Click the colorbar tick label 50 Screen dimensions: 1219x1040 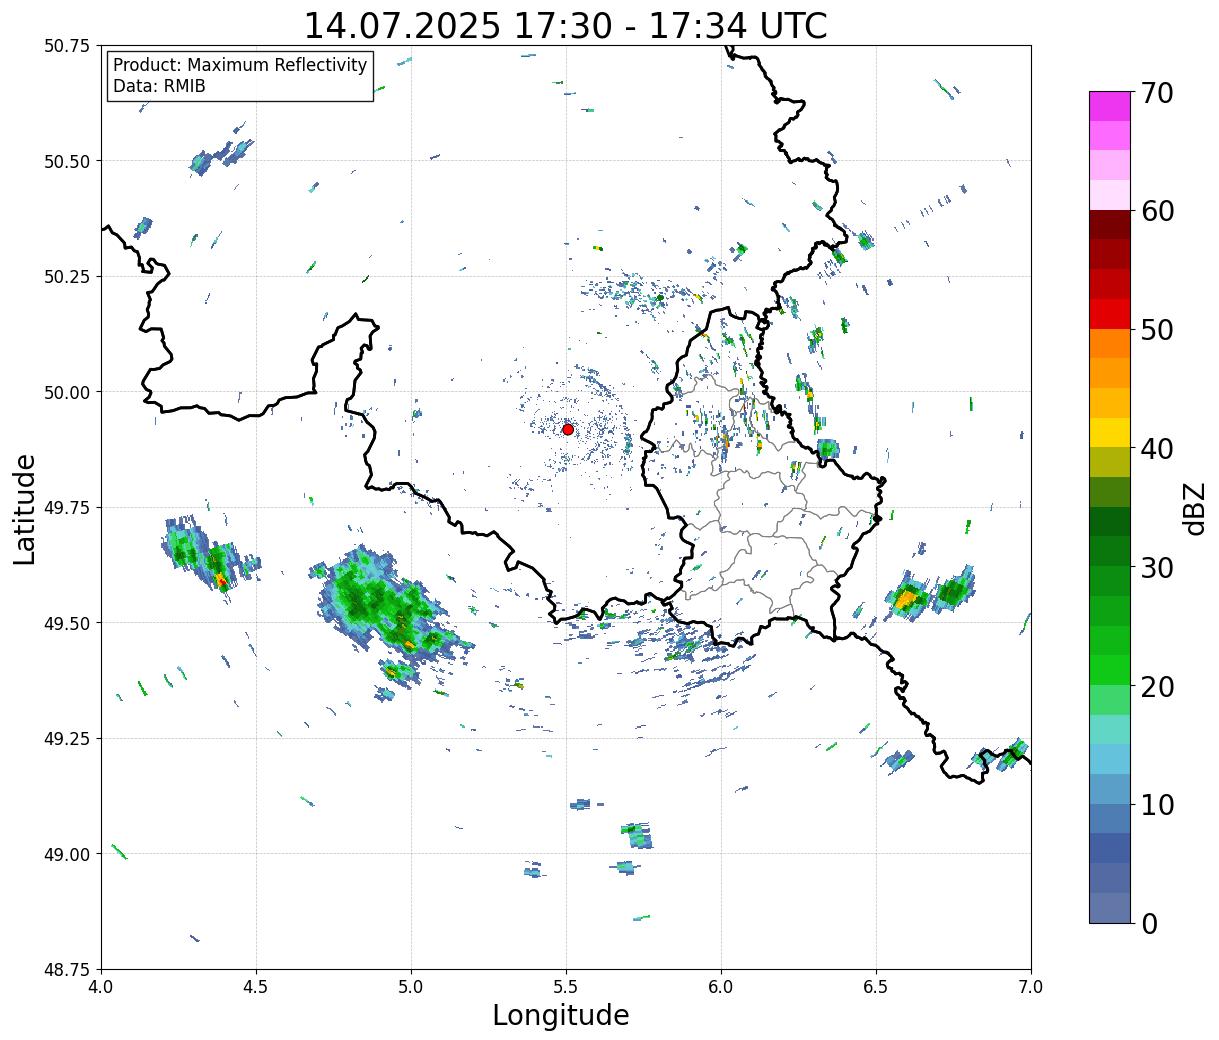(1157, 330)
